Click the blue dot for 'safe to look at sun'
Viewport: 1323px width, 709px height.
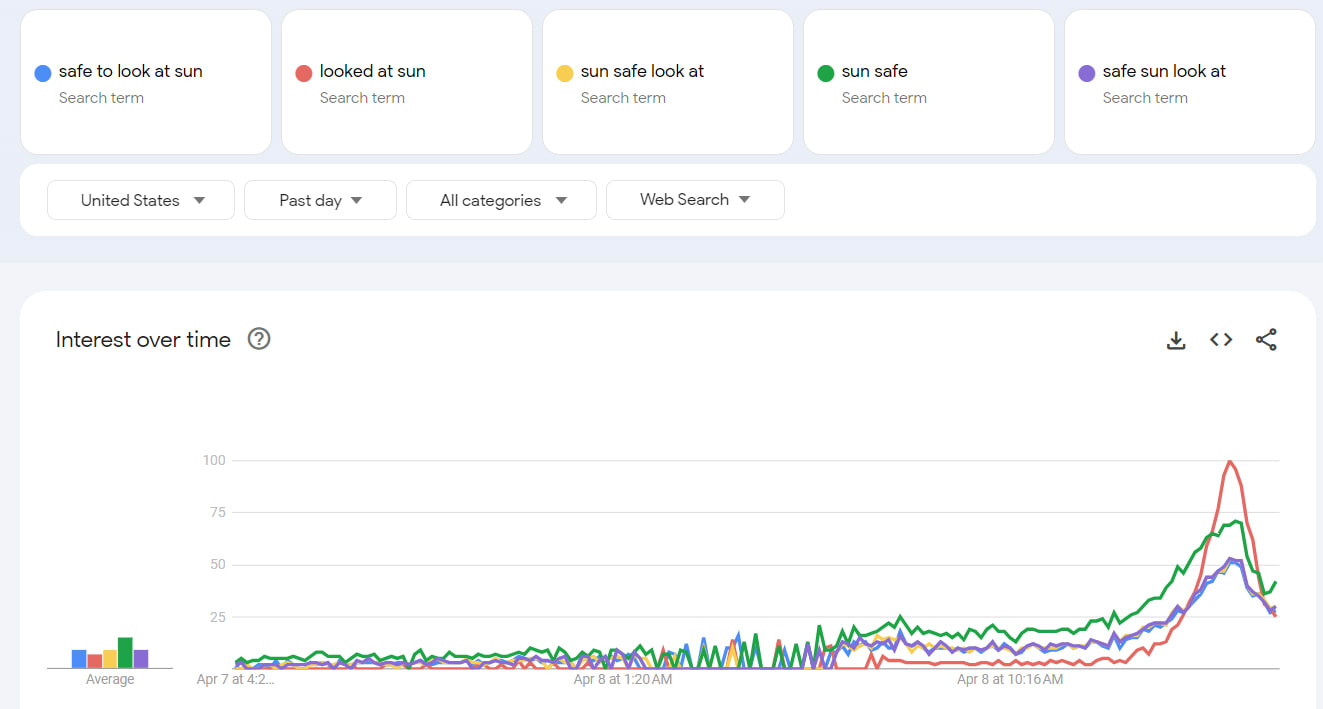click(x=43, y=73)
